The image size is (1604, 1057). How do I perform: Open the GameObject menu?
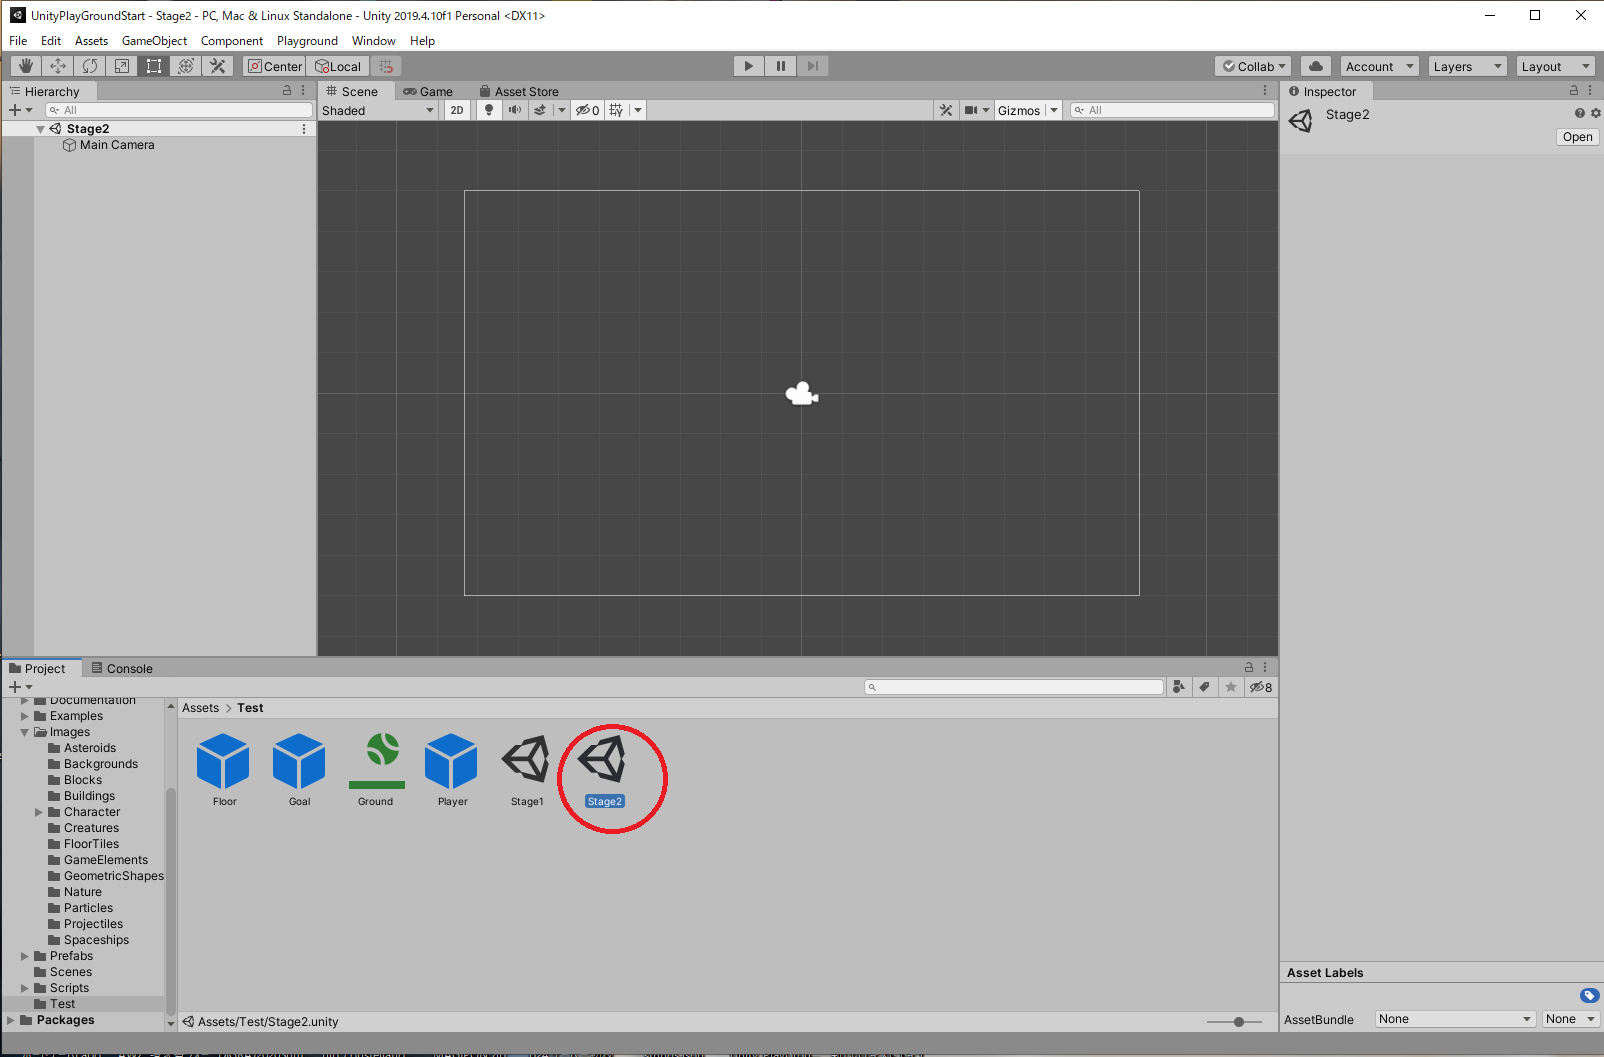(x=154, y=41)
